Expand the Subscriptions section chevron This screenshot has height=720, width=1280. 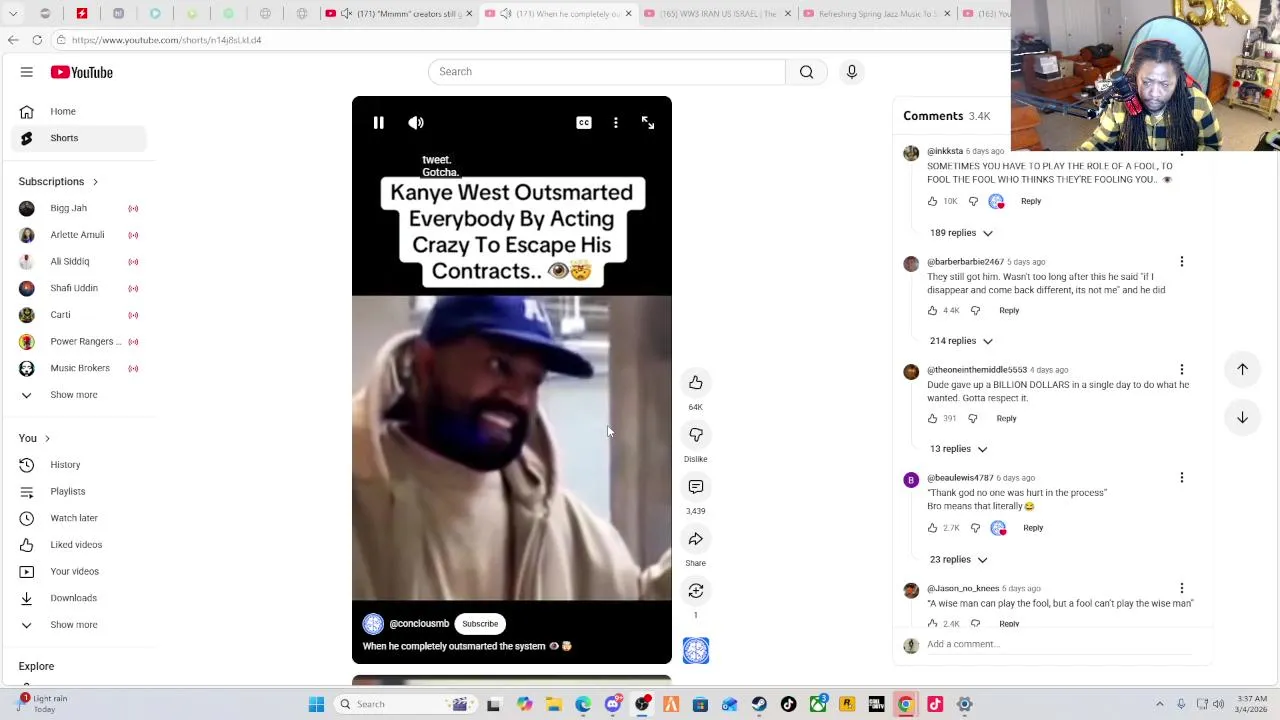click(x=95, y=182)
